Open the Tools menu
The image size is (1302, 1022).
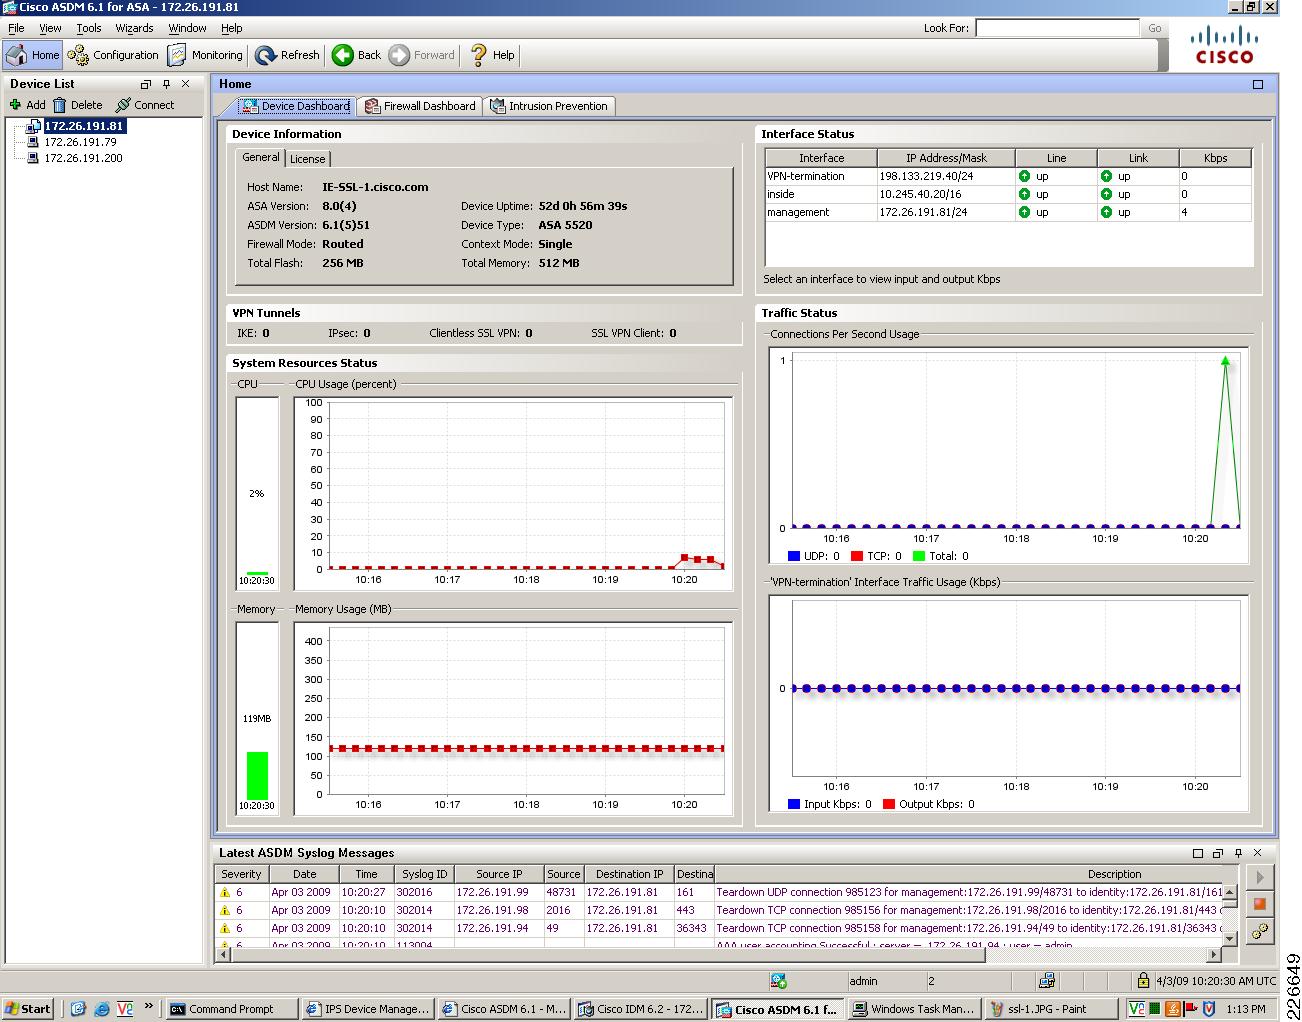(89, 28)
